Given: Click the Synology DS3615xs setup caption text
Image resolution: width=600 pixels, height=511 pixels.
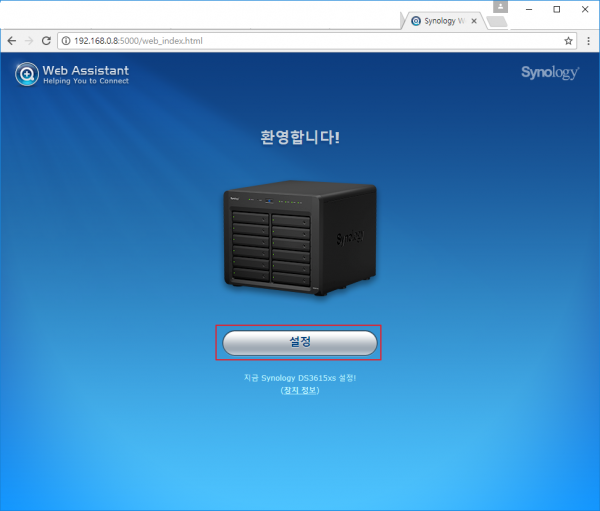Looking at the screenshot, I should click(300, 378).
